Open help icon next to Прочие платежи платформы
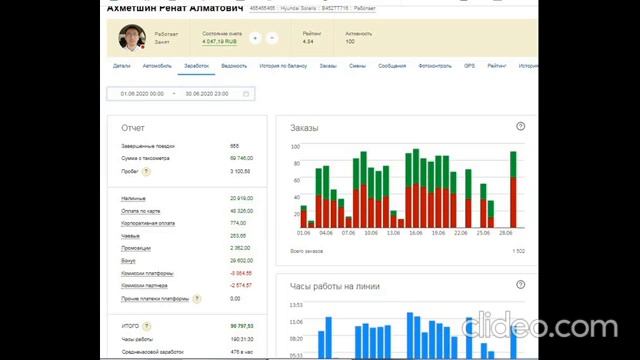The height and width of the screenshot is (360, 640). click(197, 299)
